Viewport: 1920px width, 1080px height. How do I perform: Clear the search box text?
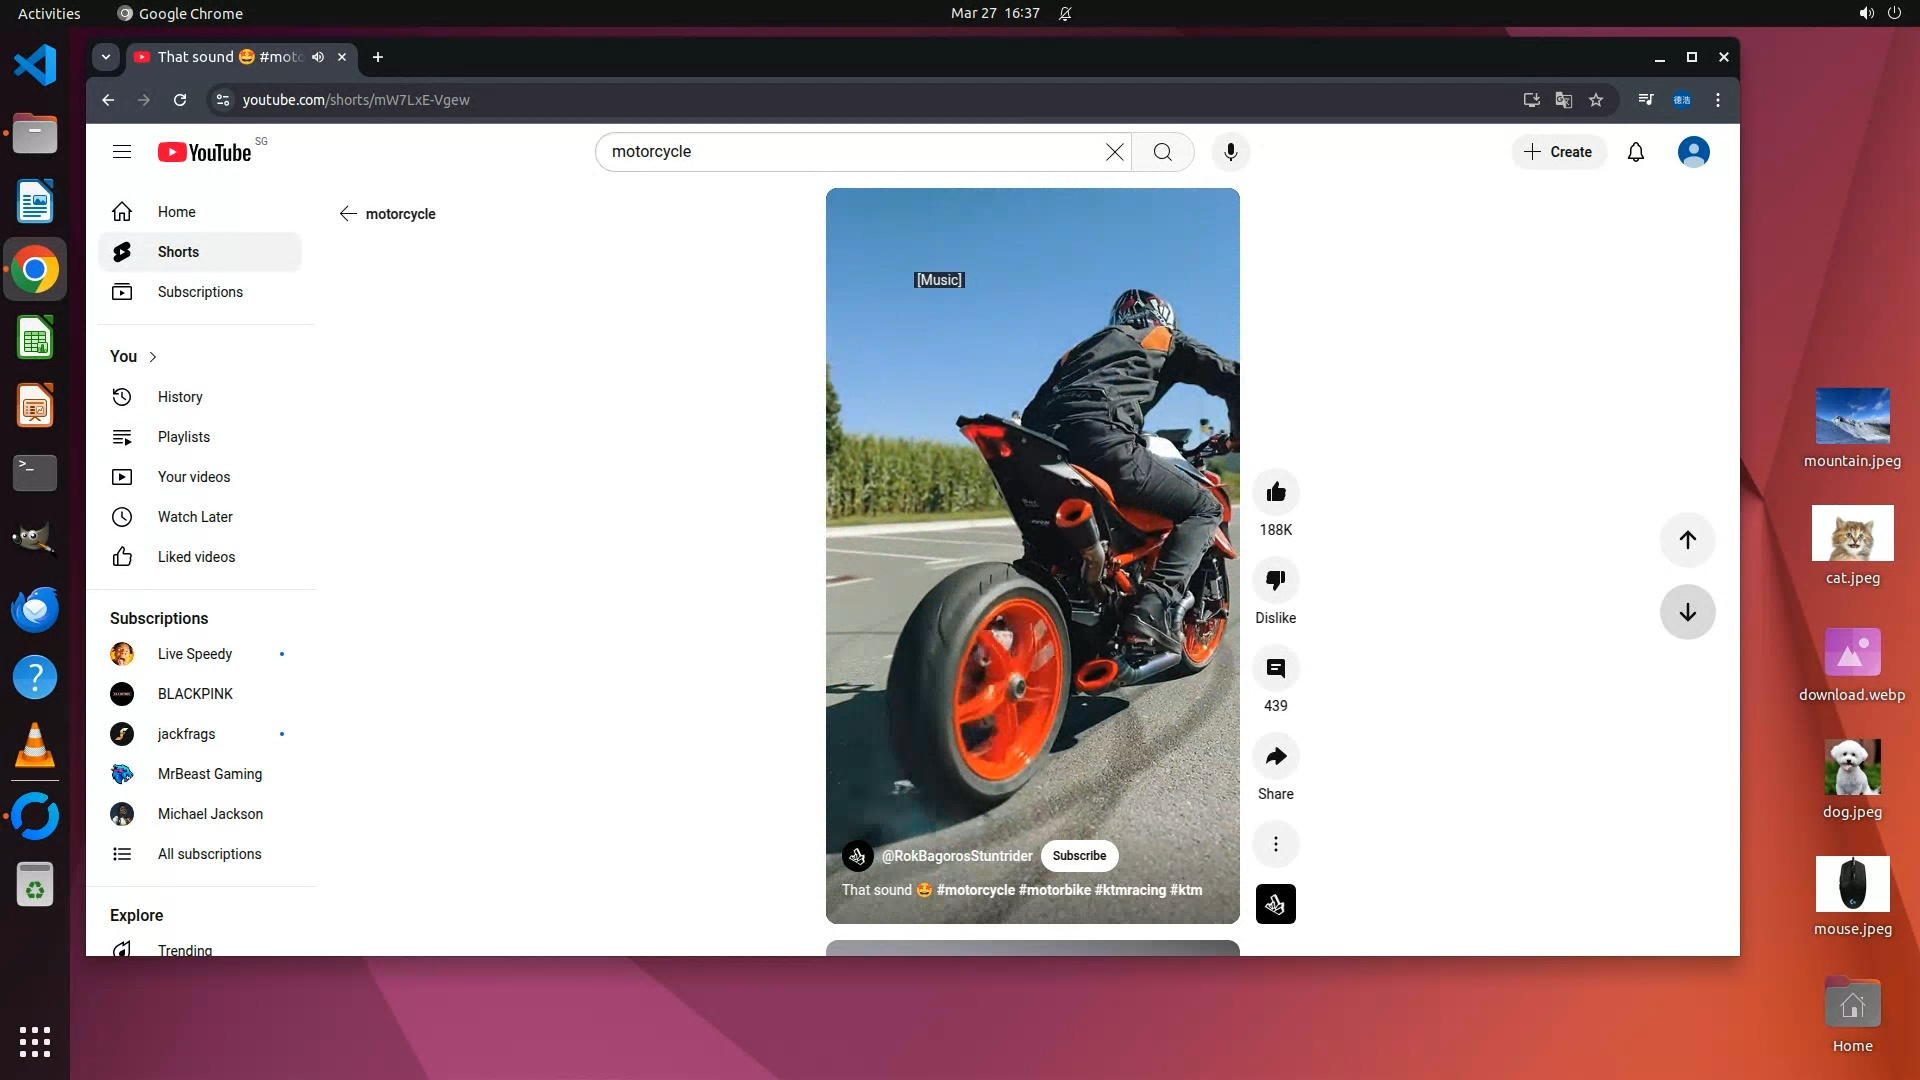pyautogui.click(x=1114, y=152)
